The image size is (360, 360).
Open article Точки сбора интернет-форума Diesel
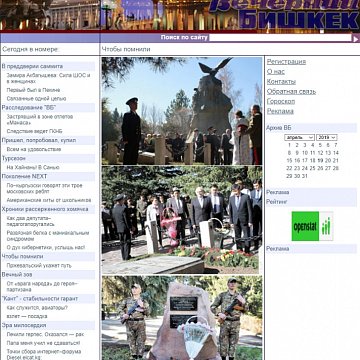point(44,354)
